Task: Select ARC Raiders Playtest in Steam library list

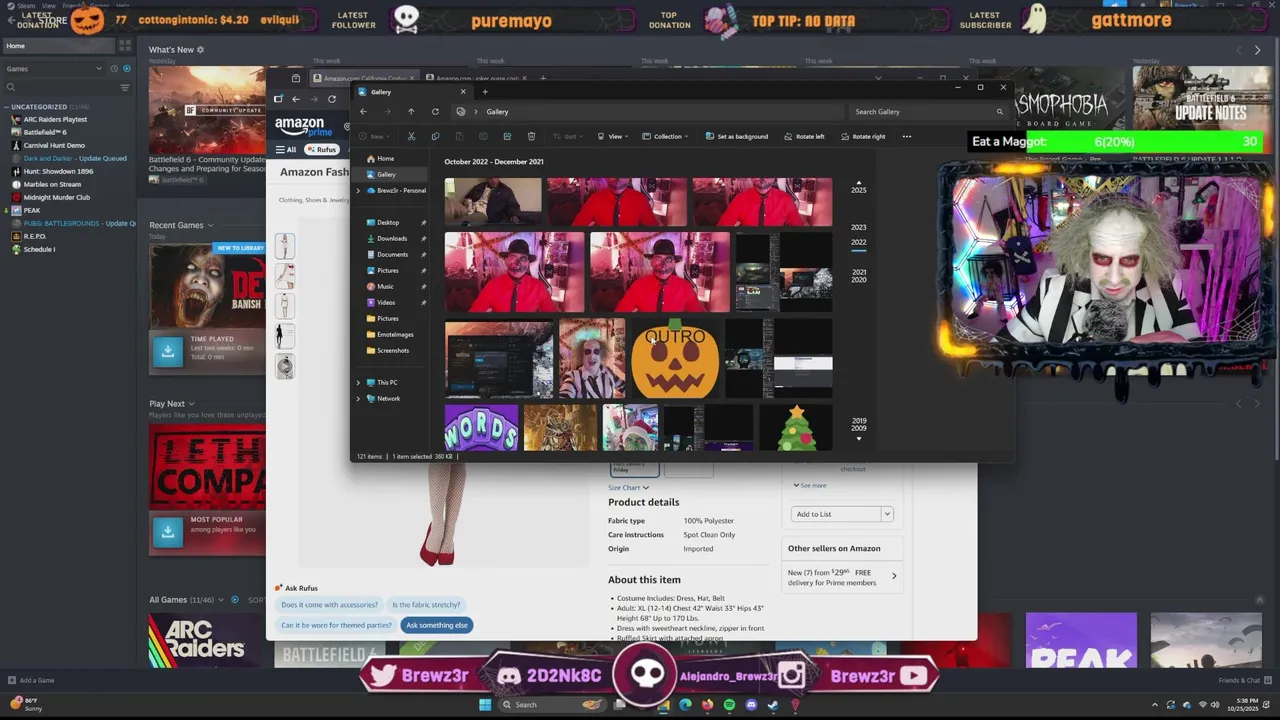Action: pyautogui.click(x=55, y=119)
